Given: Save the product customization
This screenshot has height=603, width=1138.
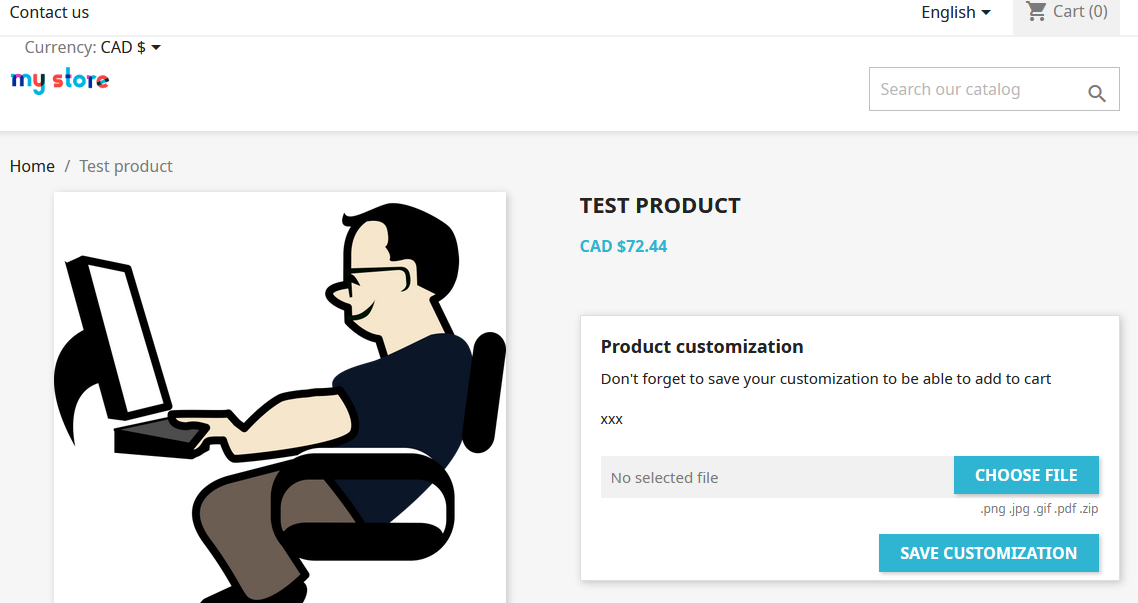Looking at the screenshot, I should [x=988, y=553].
